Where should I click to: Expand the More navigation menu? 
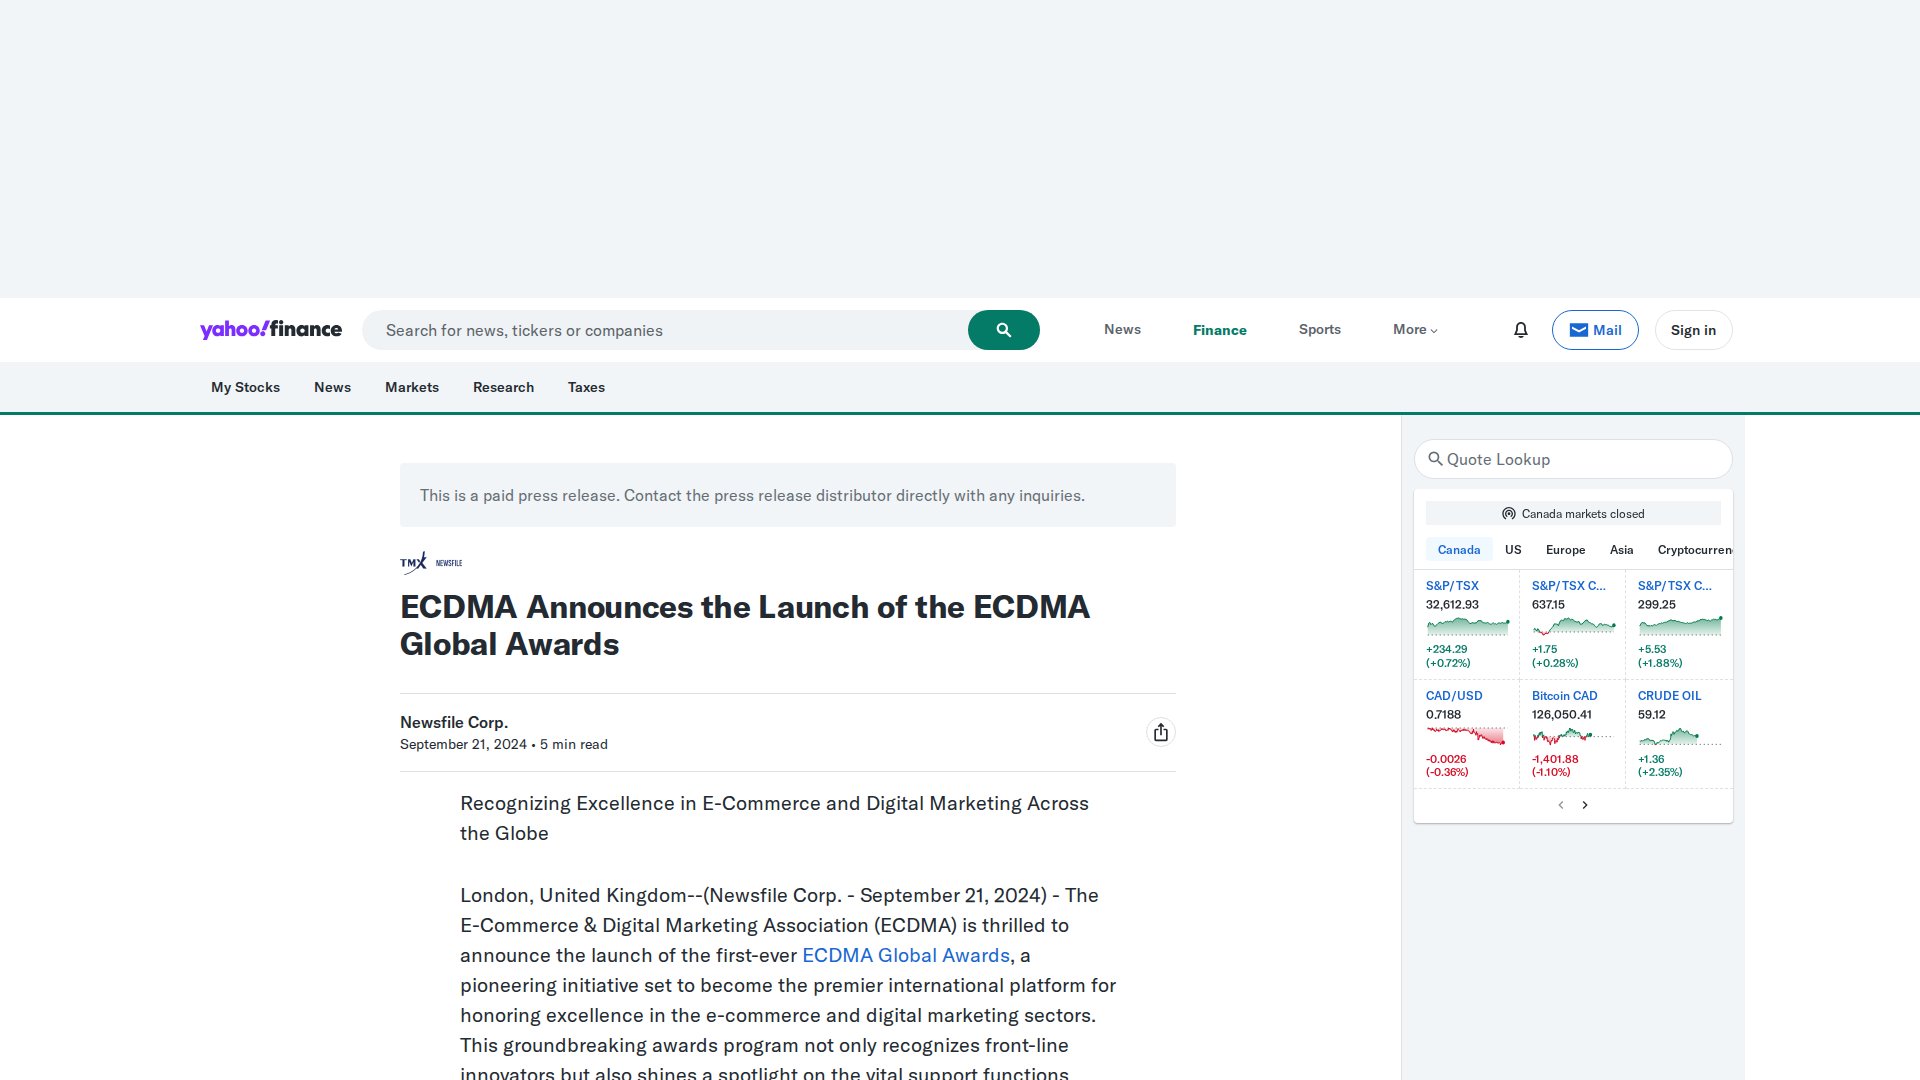1414,329
